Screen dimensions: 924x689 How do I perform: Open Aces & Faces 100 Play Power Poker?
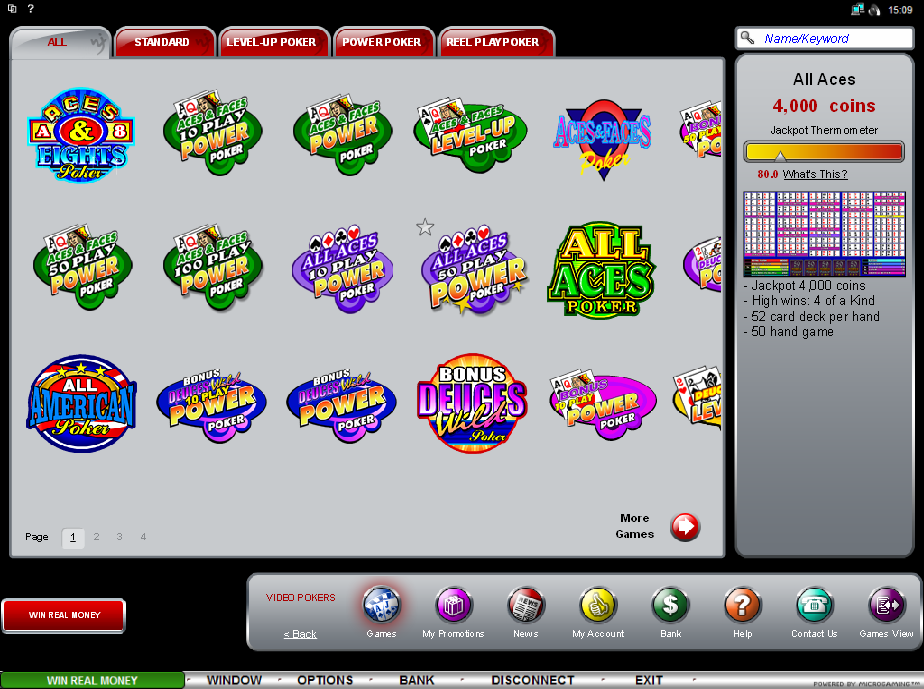213,267
